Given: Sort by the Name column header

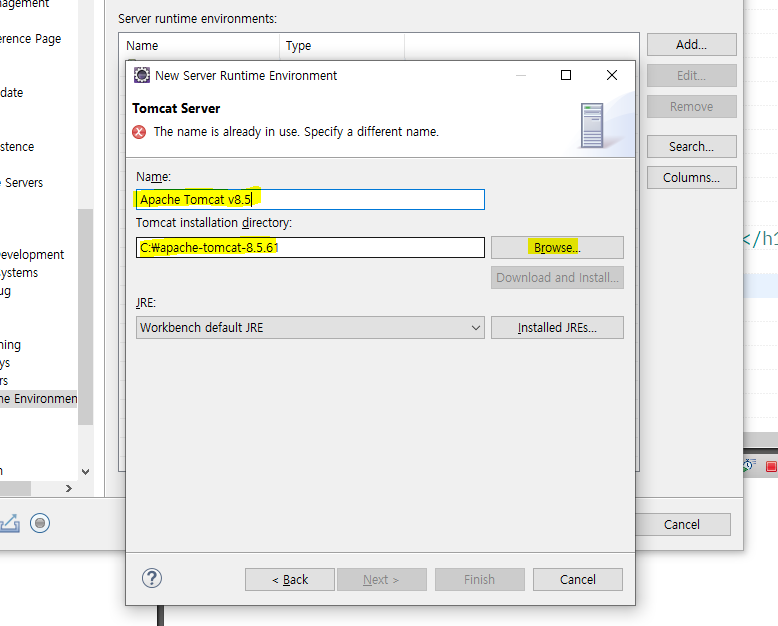Looking at the screenshot, I should click(199, 46).
